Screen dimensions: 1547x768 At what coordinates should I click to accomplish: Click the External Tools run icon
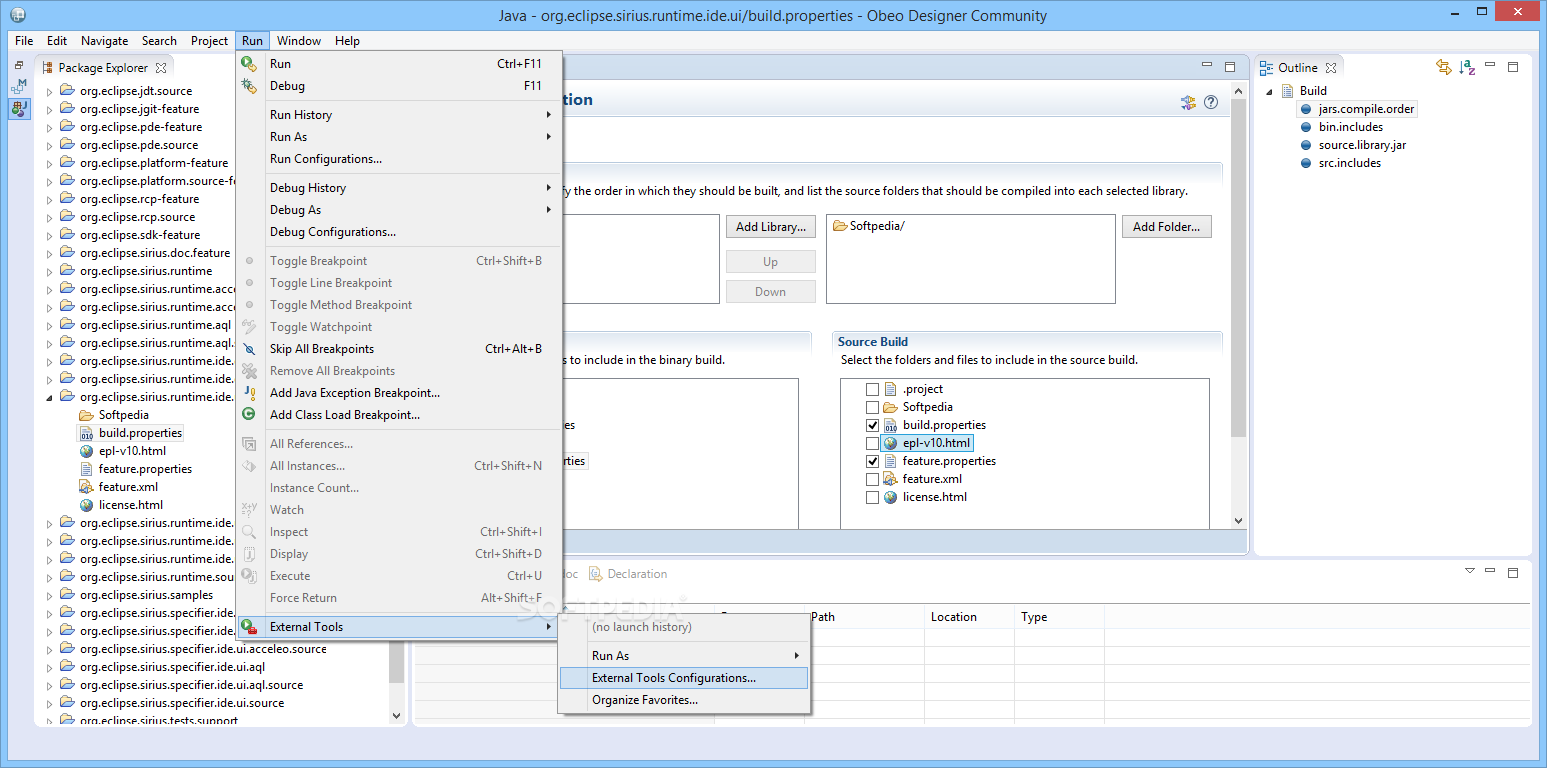click(x=249, y=626)
